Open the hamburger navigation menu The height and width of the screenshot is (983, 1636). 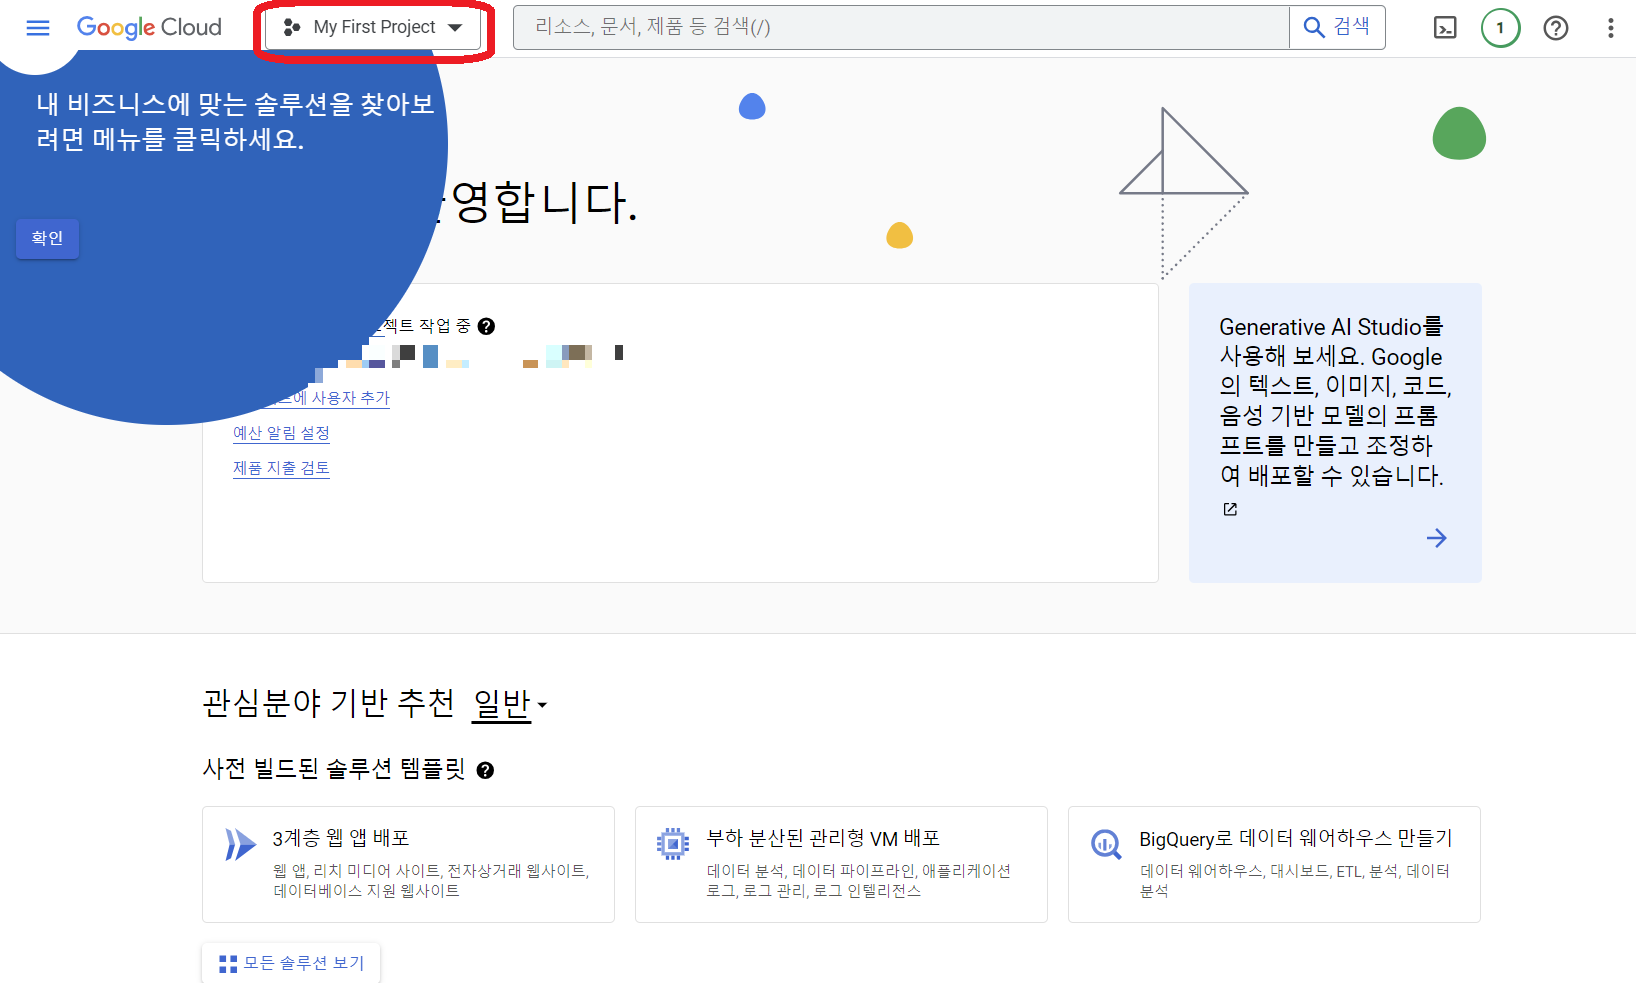38,28
